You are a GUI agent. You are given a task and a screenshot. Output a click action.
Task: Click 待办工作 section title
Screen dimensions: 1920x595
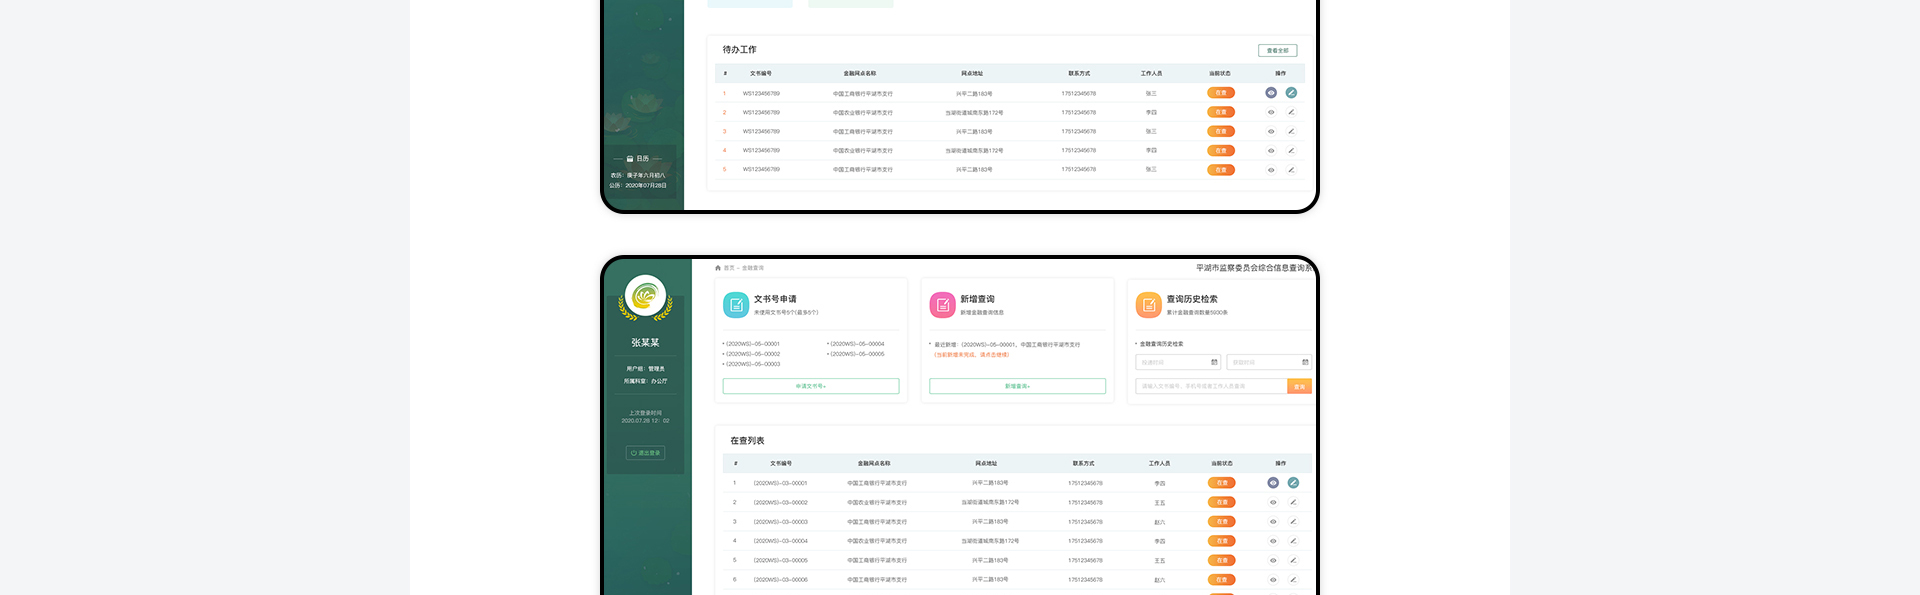[740, 50]
